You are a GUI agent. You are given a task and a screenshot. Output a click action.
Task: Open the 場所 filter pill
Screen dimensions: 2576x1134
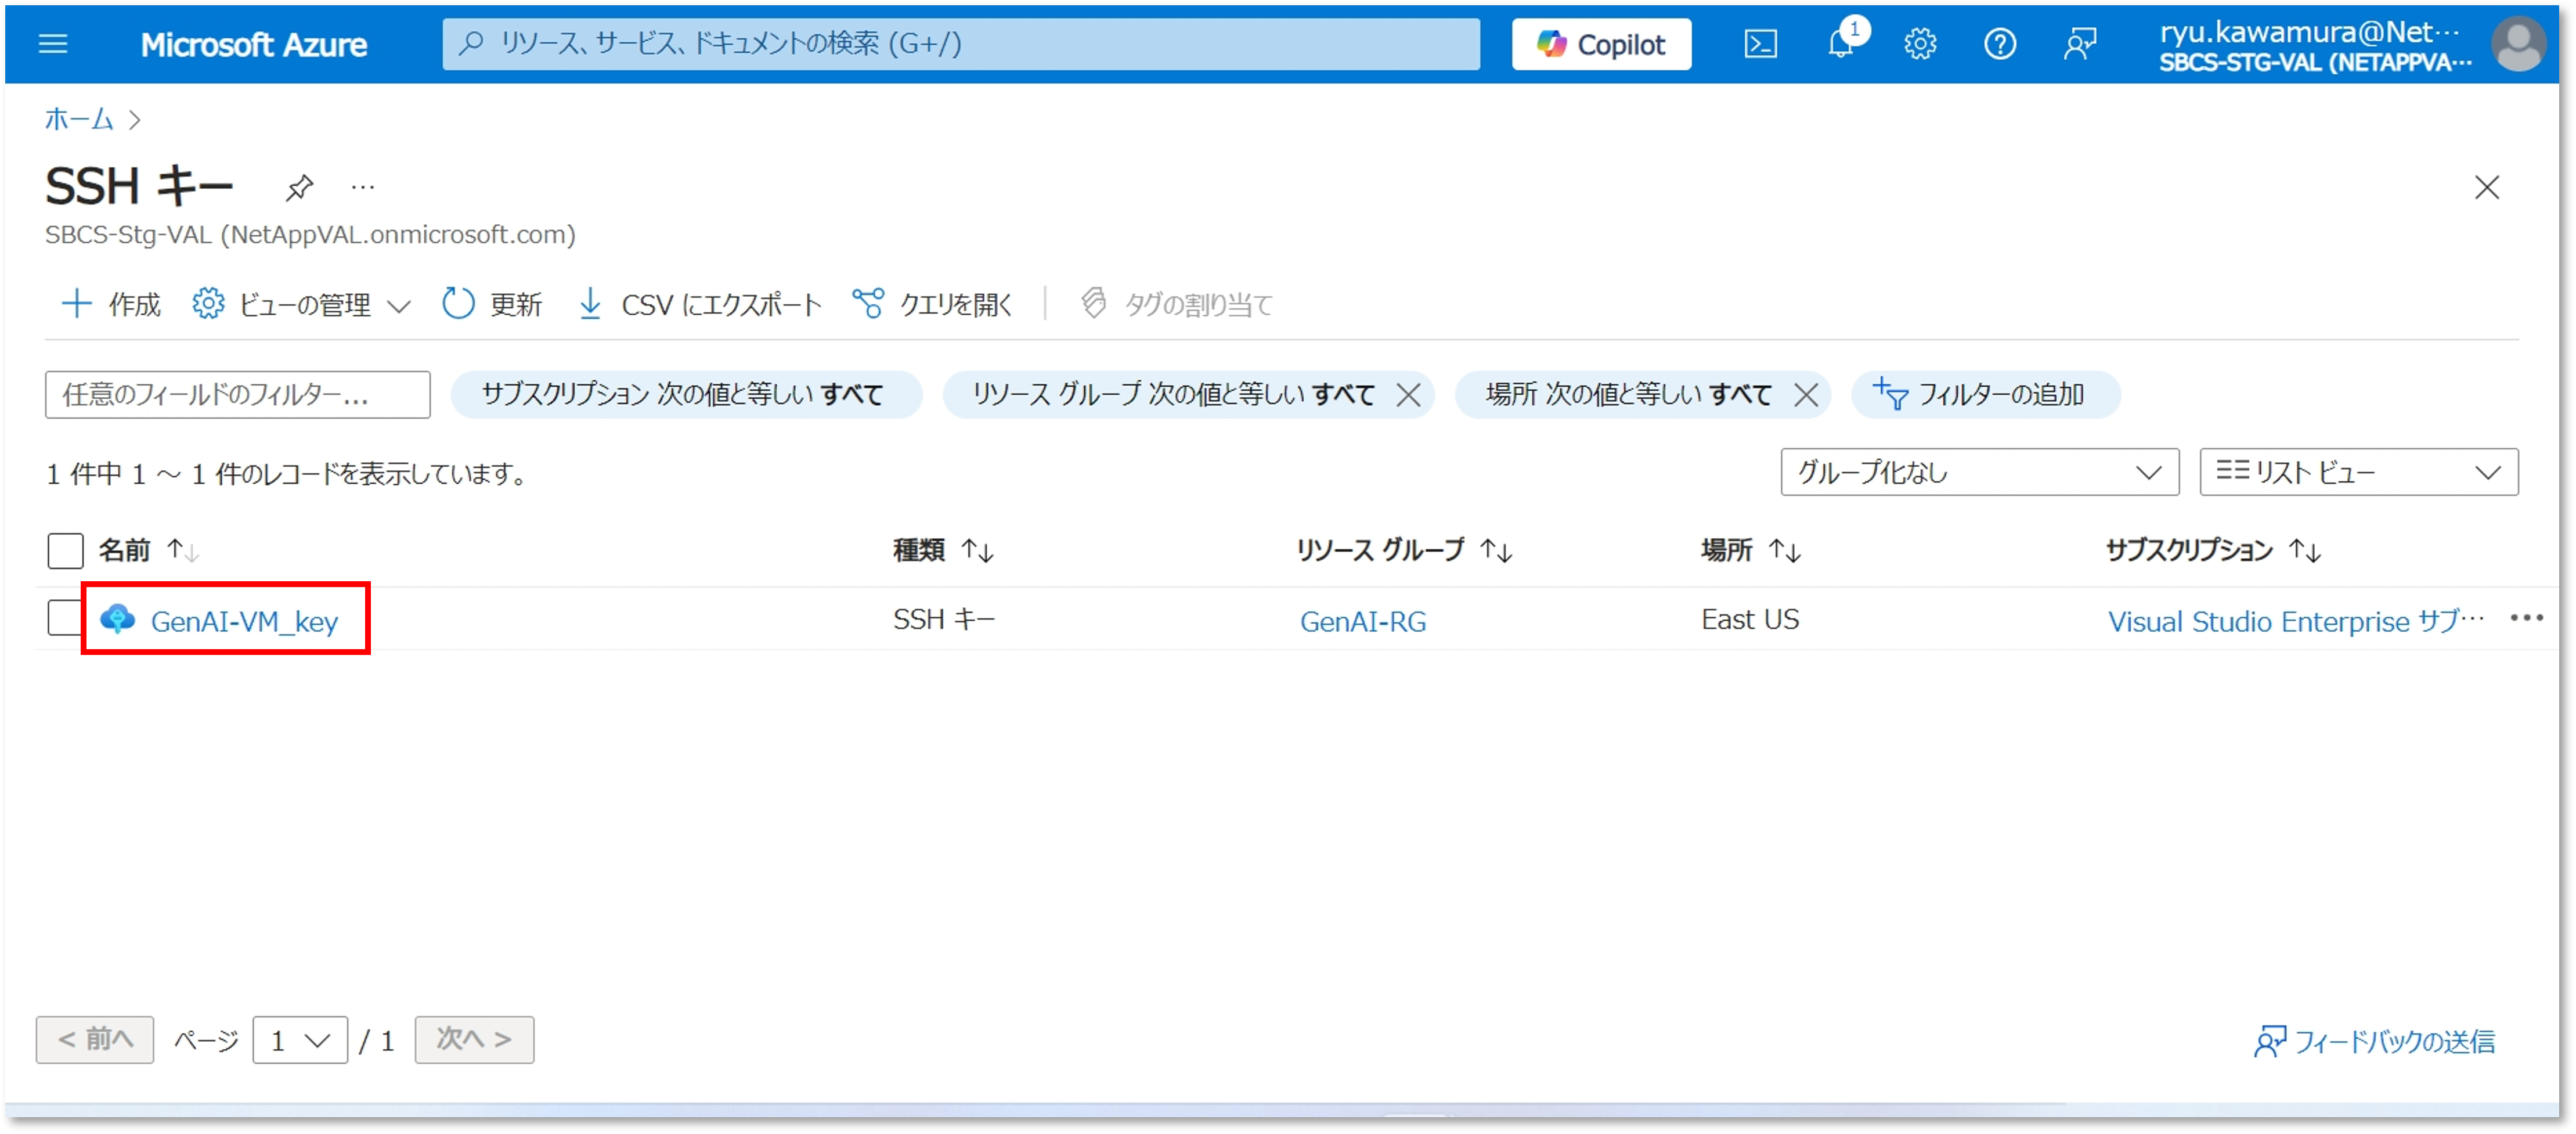pyautogui.click(x=1628, y=394)
